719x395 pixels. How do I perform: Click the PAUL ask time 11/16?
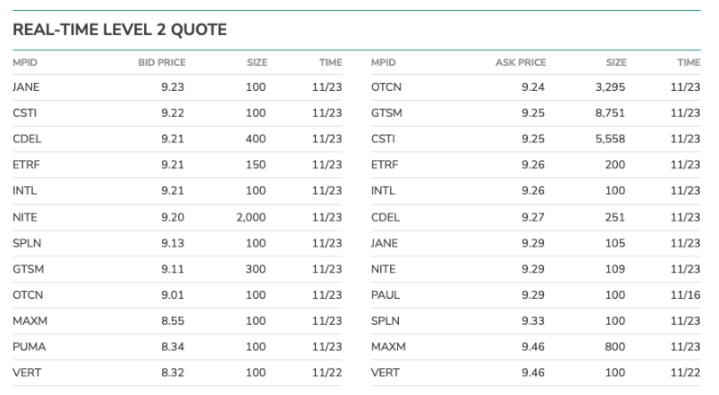[685, 295]
